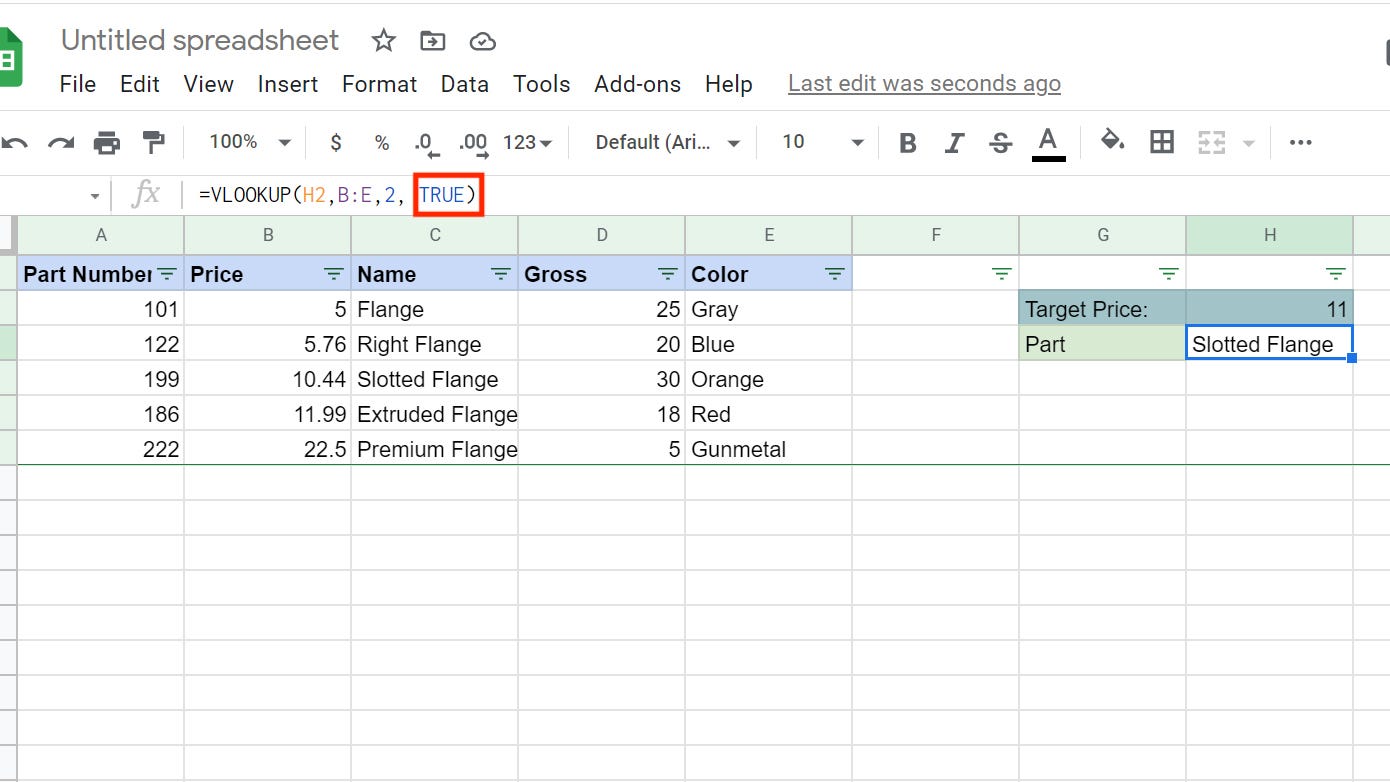Image resolution: width=1390 pixels, height=782 pixels.
Task: Open the File menu
Action: click(x=78, y=84)
